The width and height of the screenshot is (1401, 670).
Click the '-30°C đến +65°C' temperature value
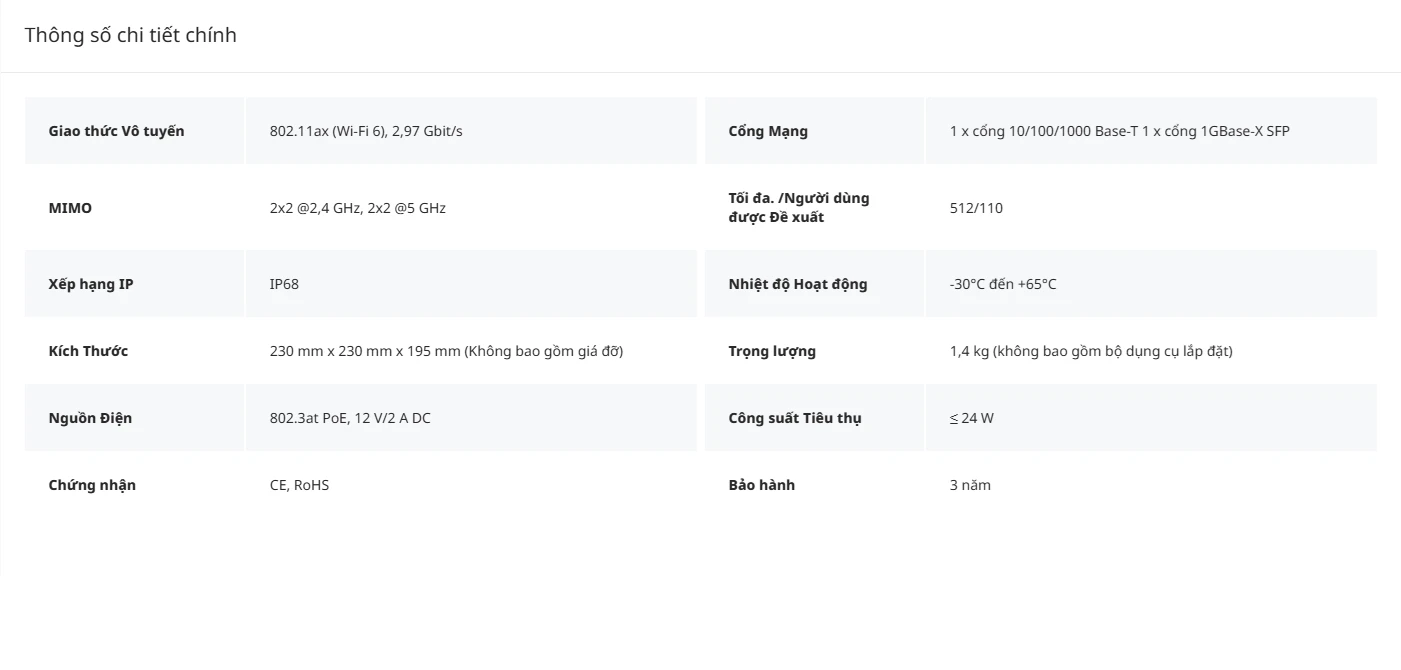click(x=1003, y=284)
